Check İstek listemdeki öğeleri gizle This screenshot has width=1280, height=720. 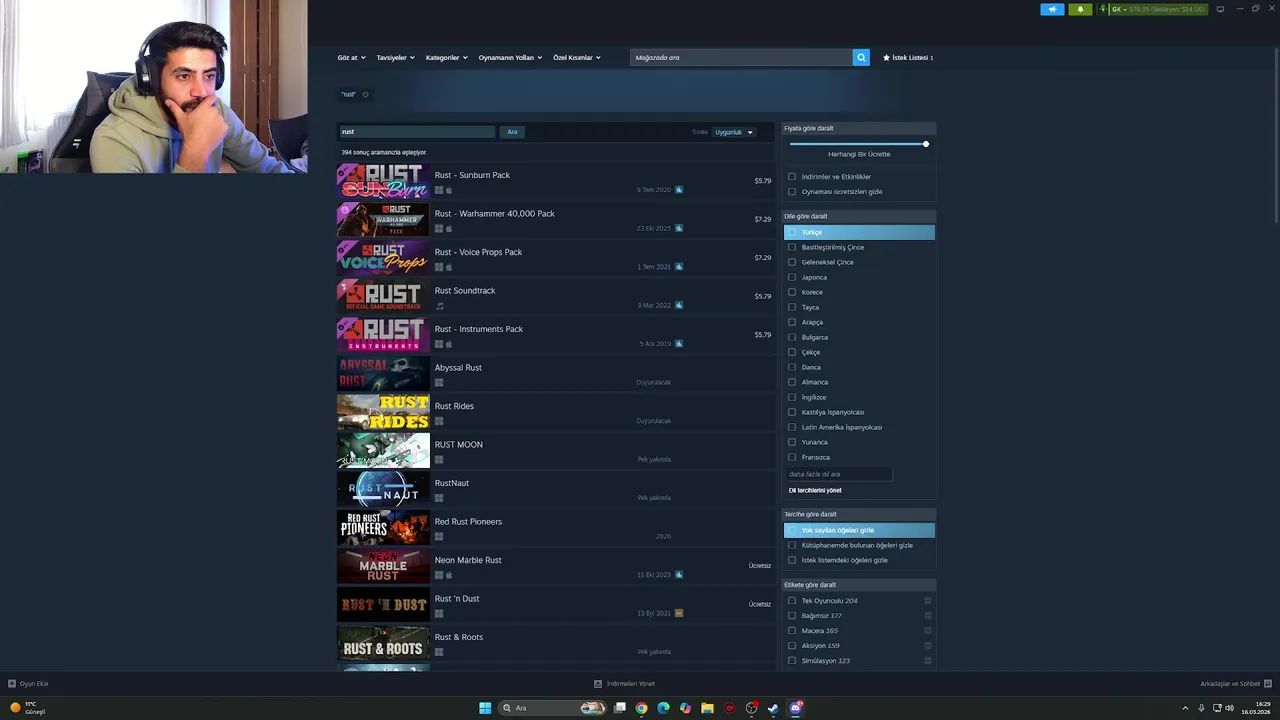pyautogui.click(x=792, y=560)
